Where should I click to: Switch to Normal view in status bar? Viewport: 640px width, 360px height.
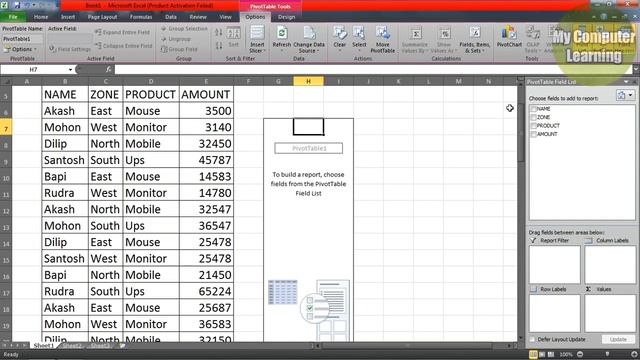coord(533,354)
